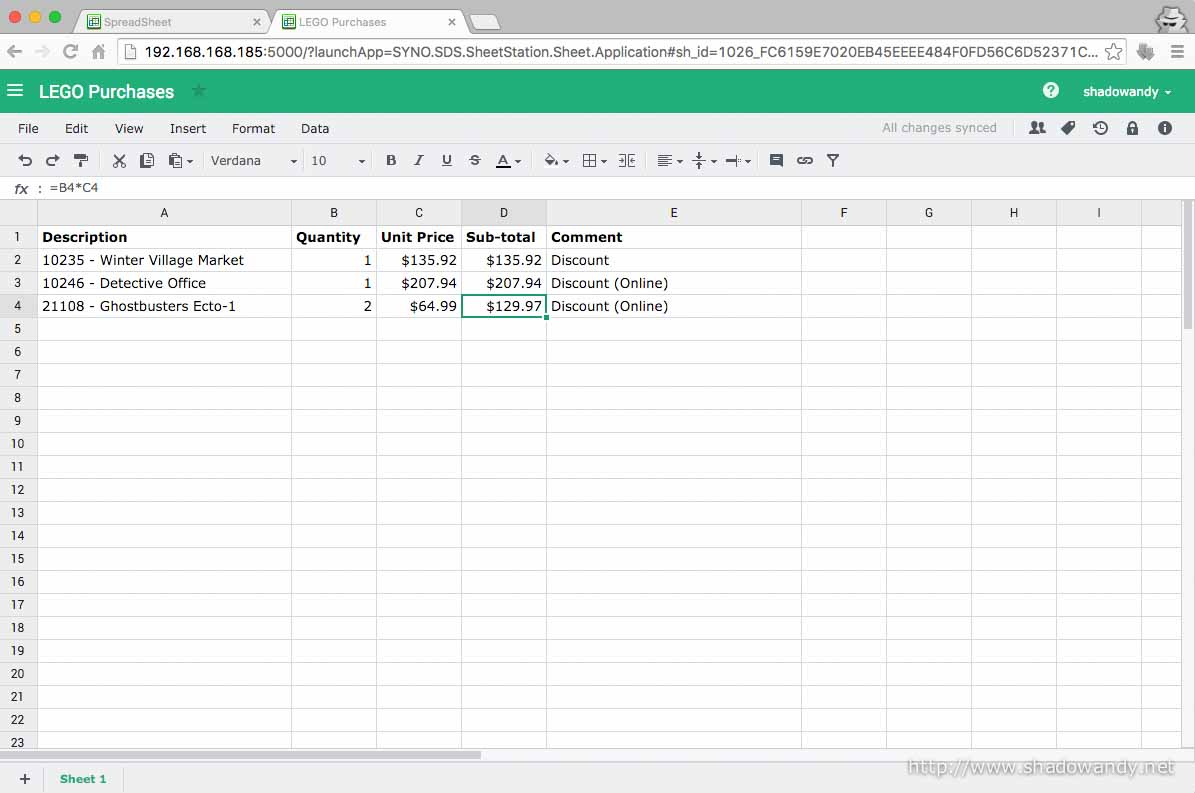This screenshot has height=793, width=1195.
Task: Toggle Bold formatting
Action: tap(391, 161)
